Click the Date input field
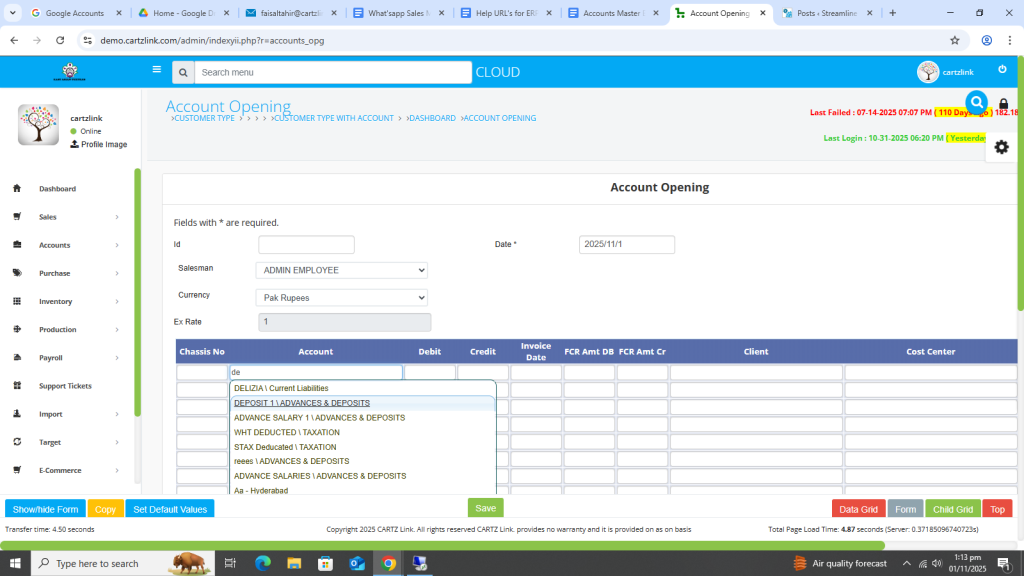The width and height of the screenshot is (1024, 576). pyautogui.click(x=626, y=245)
